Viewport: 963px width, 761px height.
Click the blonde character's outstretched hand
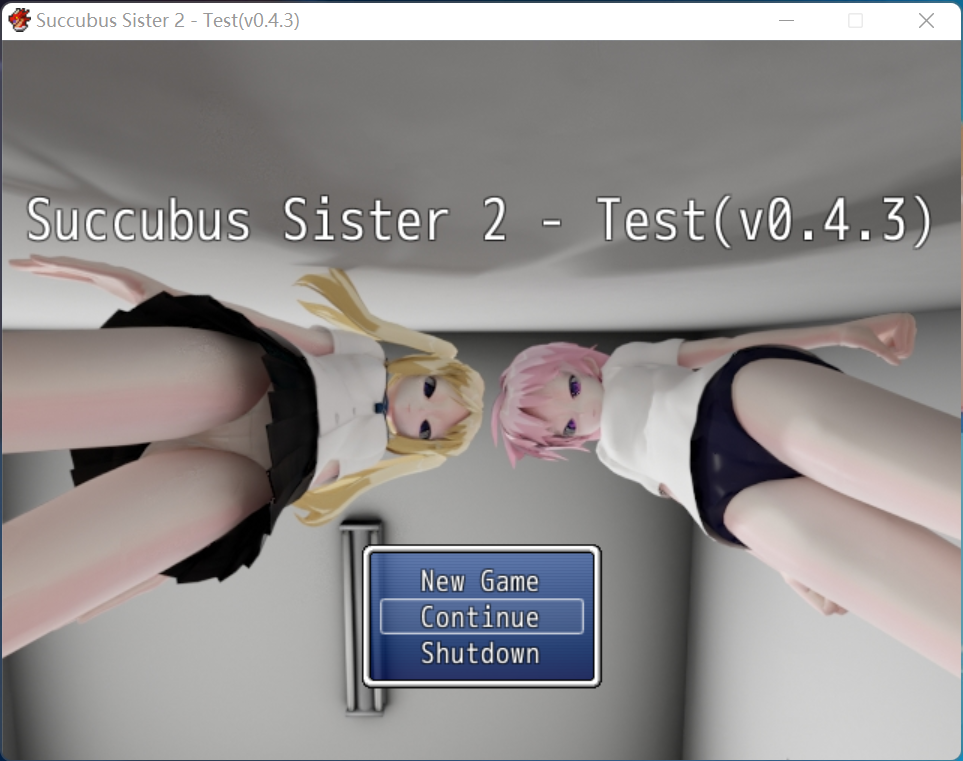click(40, 267)
